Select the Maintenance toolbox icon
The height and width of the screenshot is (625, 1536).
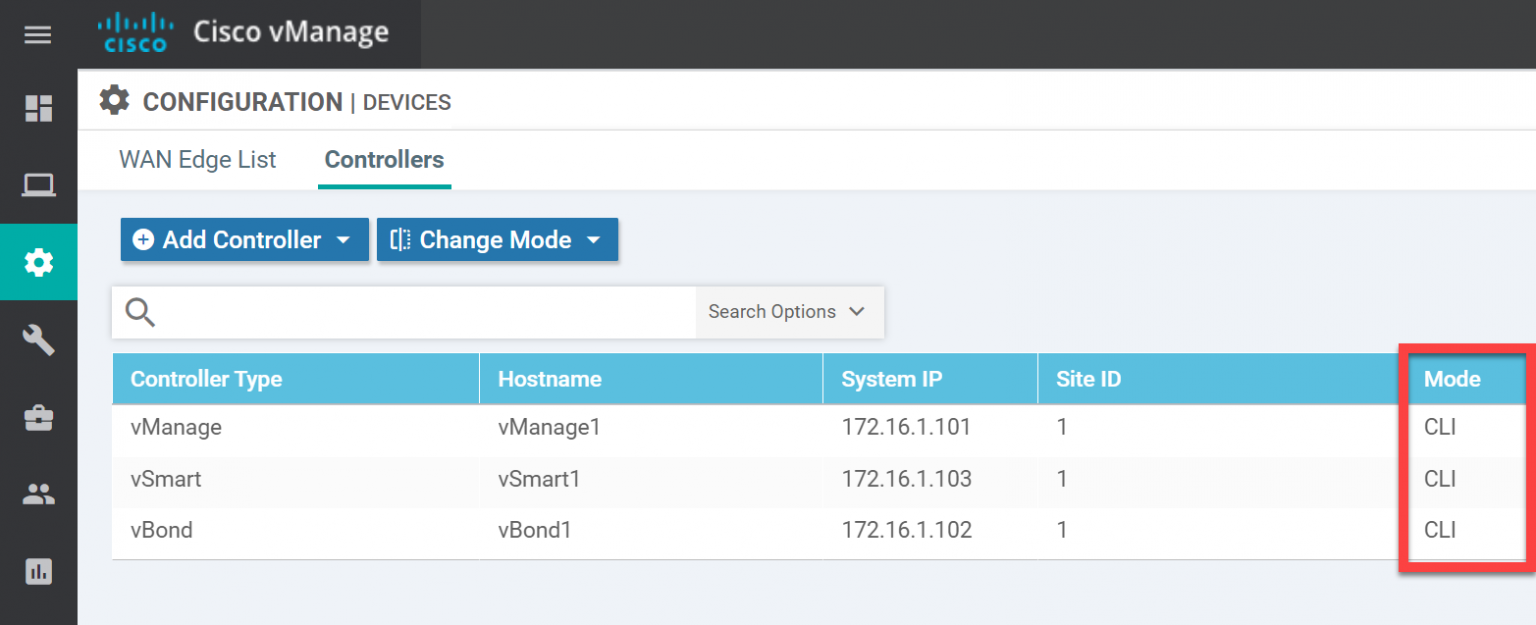(37, 417)
